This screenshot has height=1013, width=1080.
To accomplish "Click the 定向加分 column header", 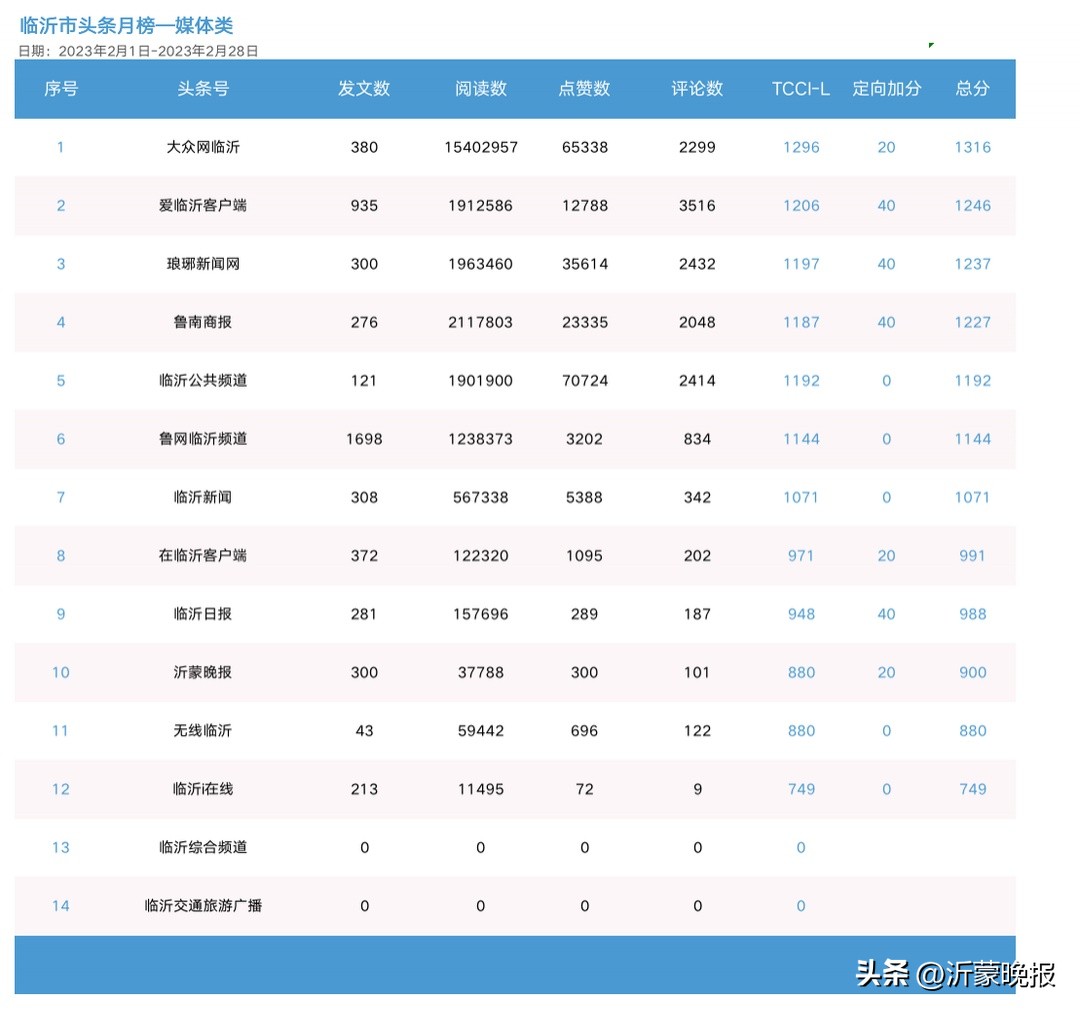I will 886,89.
